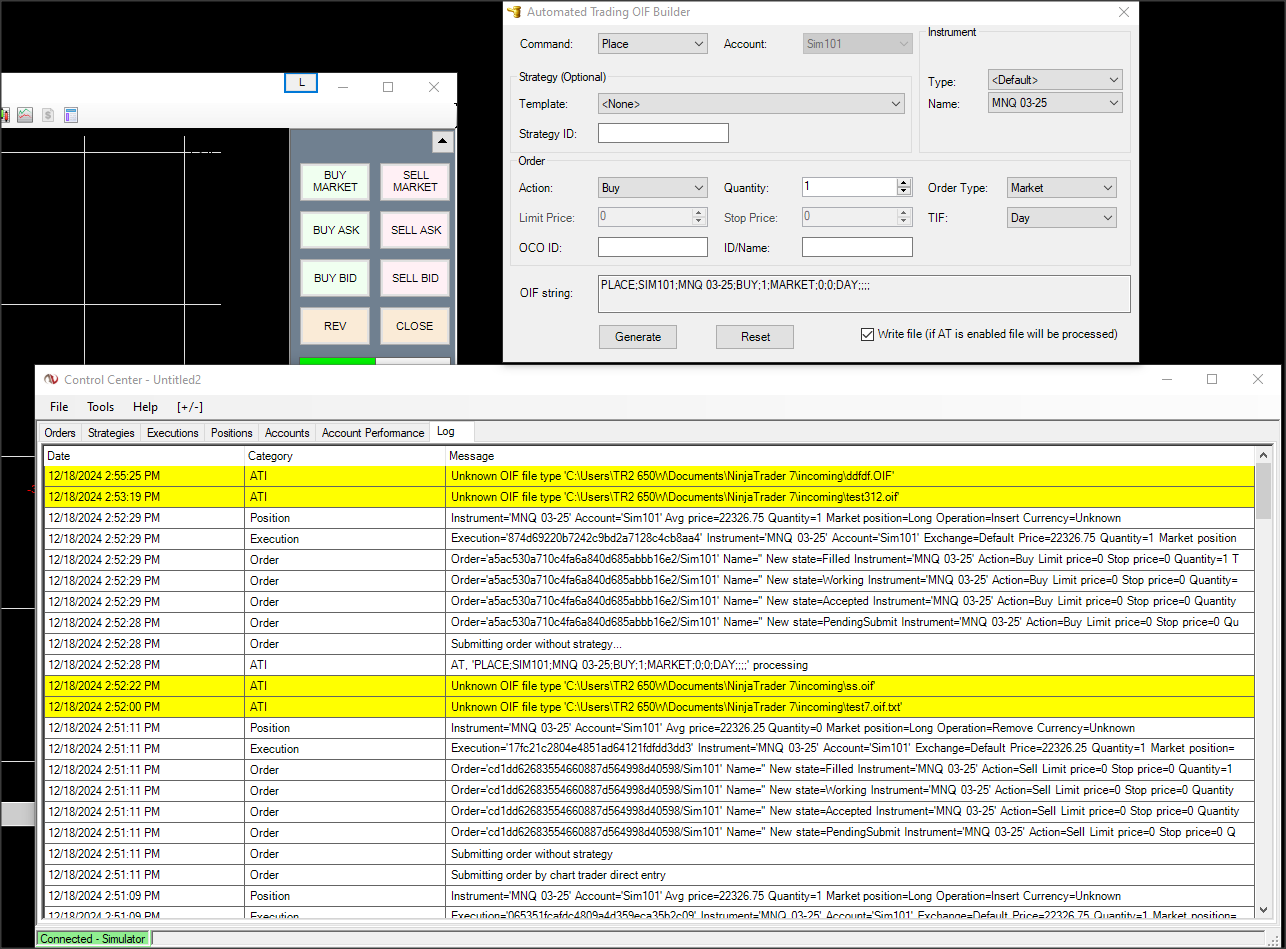Open the Indicators icon in chart toolbar
This screenshot has width=1286, height=949.
(25, 115)
